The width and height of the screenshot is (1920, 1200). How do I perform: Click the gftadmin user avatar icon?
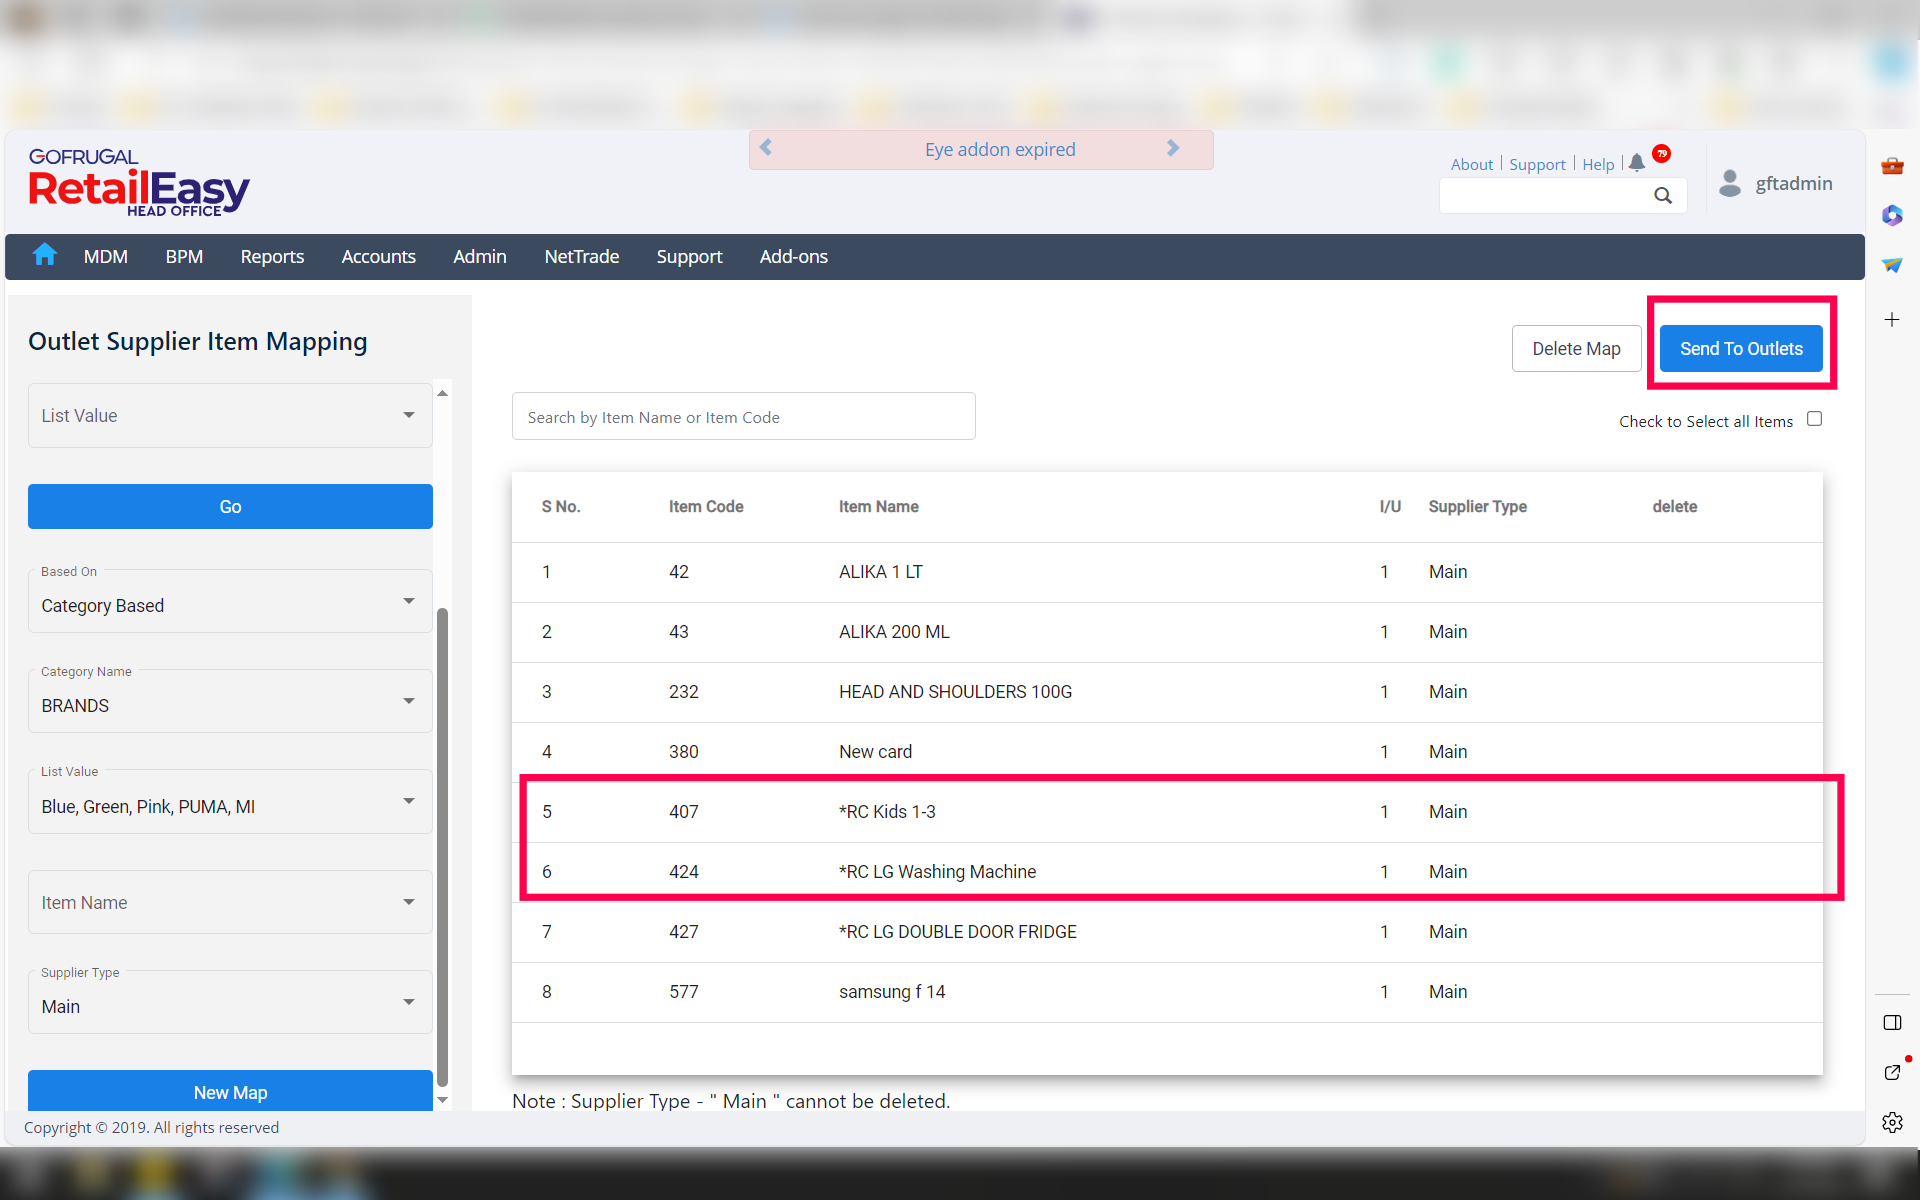pyautogui.click(x=1729, y=183)
